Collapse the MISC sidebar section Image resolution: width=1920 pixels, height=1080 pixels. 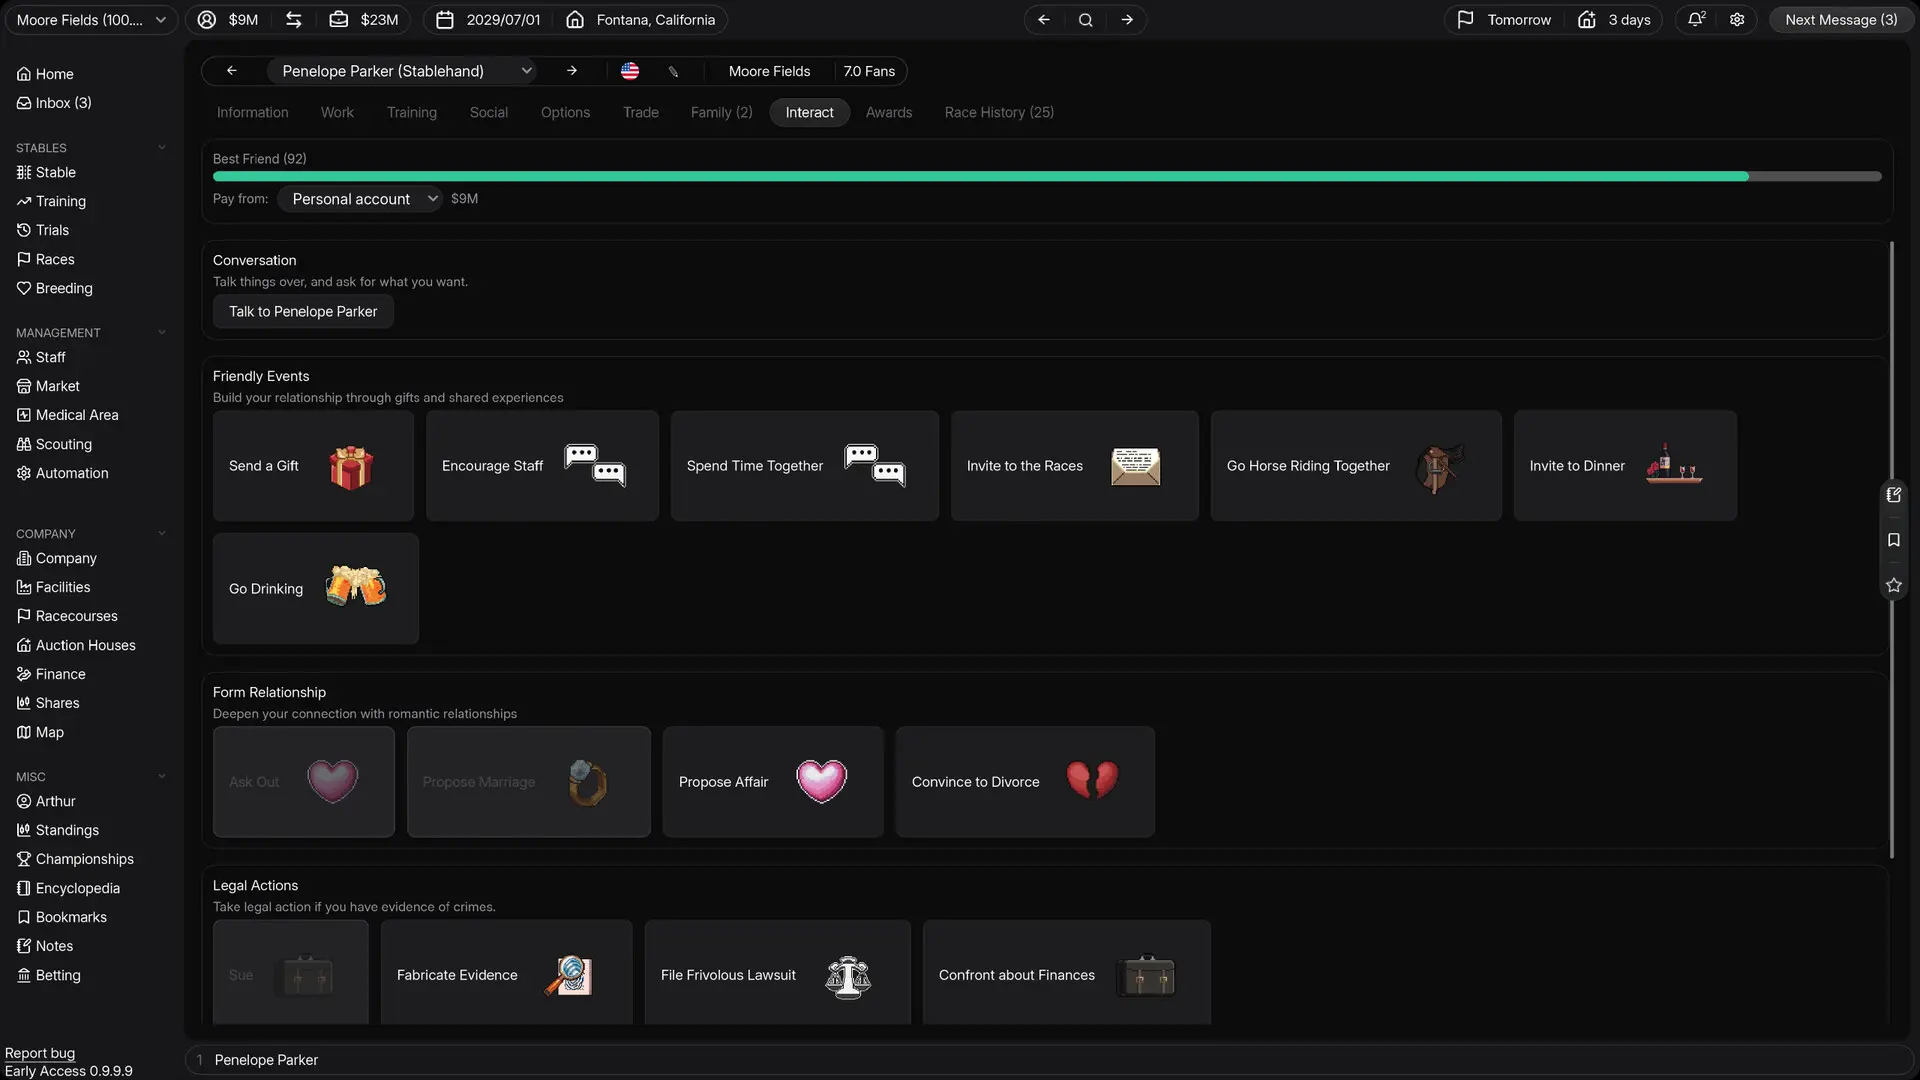pyautogui.click(x=162, y=777)
